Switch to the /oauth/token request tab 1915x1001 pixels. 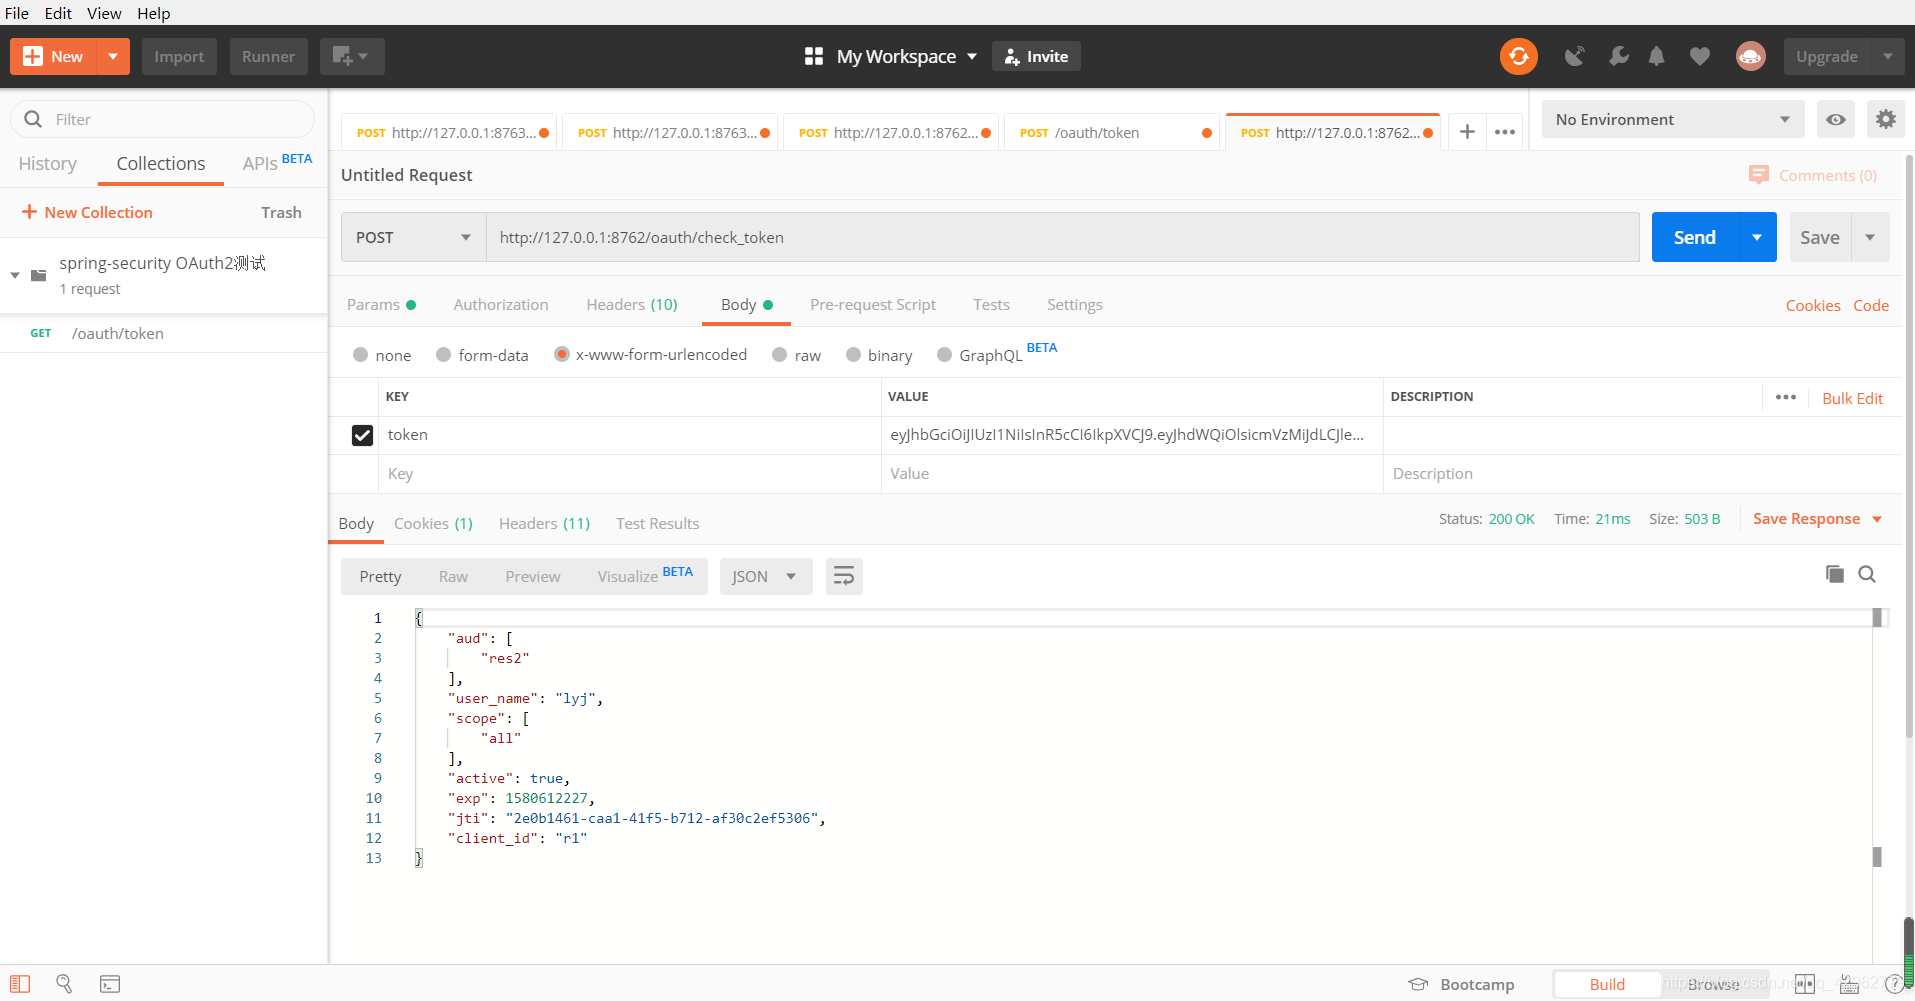click(x=1113, y=132)
